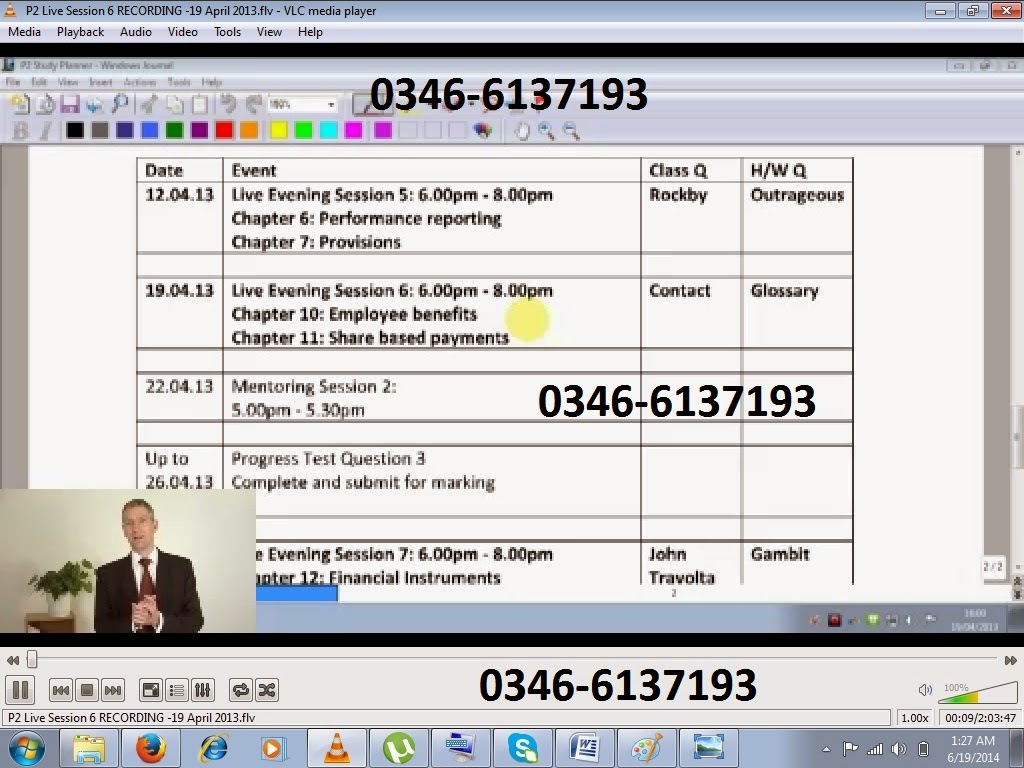Open the Media menu
The height and width of the screenshot is (768, 1024).
(x=24, y=32)
